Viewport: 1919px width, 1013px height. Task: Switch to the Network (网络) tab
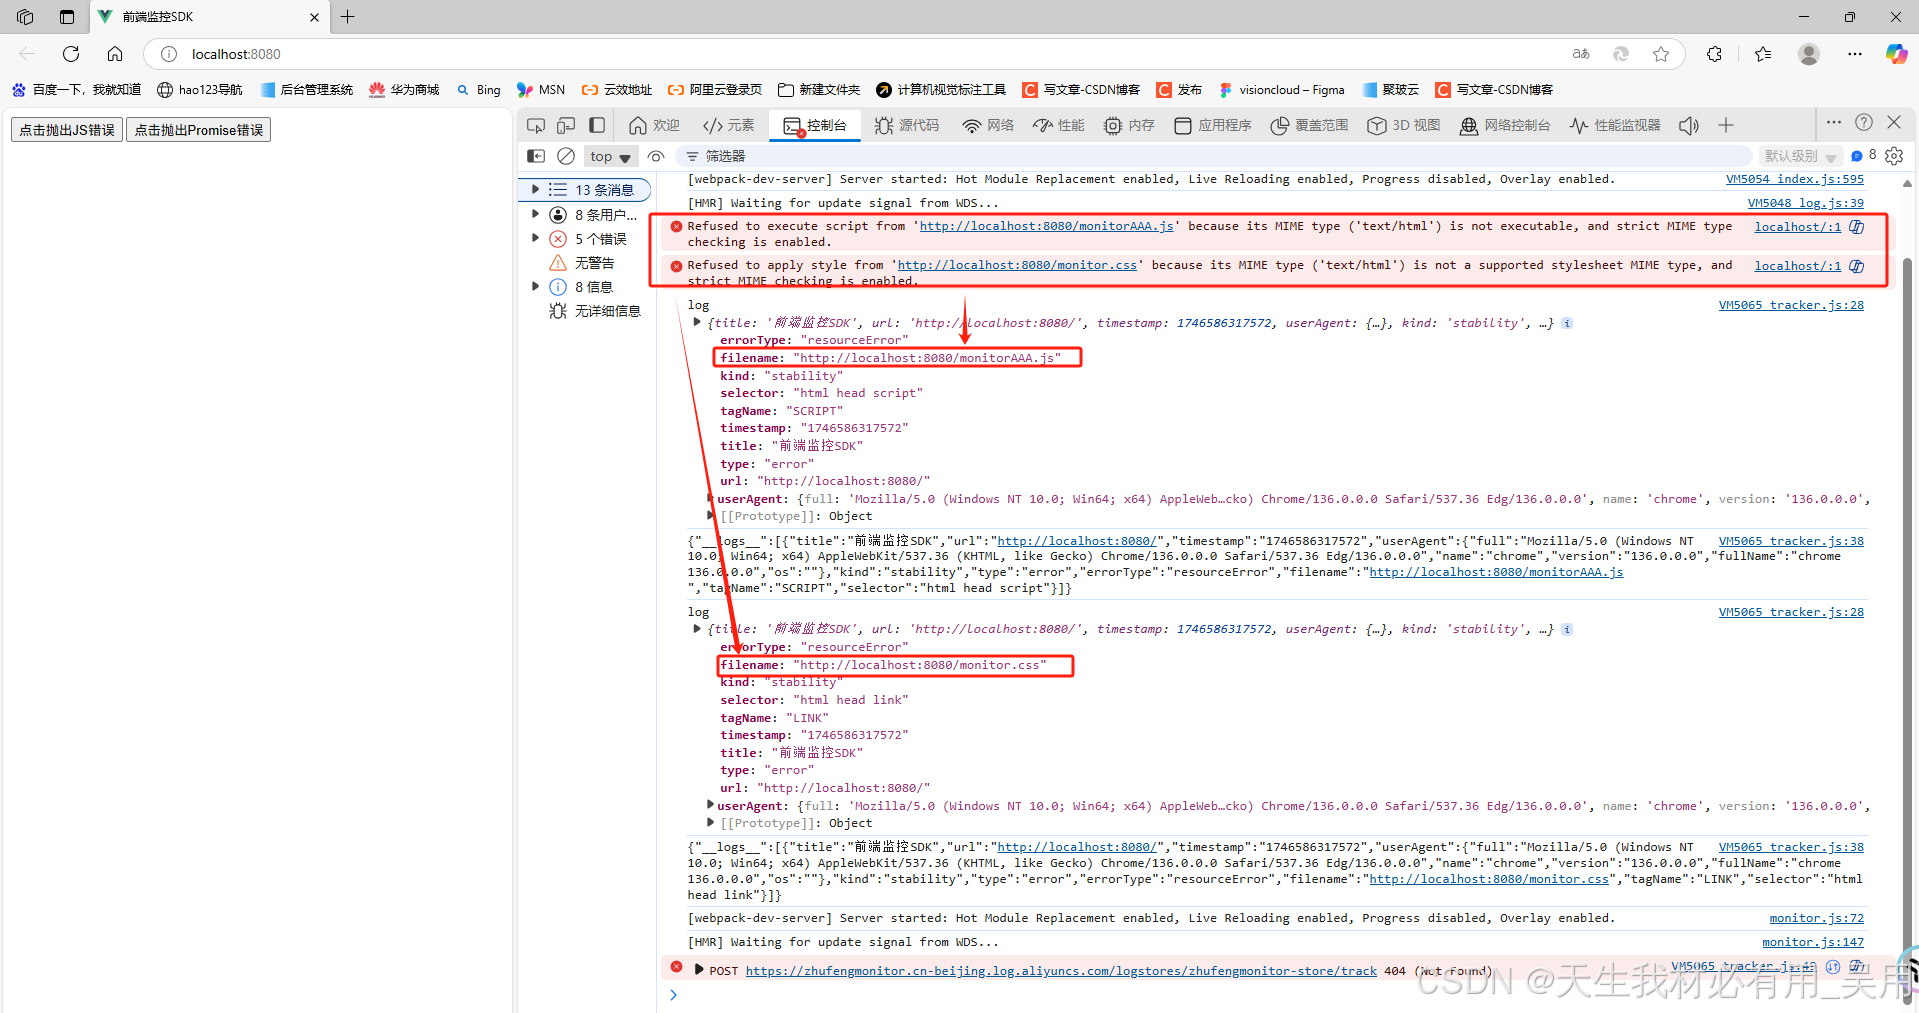coord(988,126)
